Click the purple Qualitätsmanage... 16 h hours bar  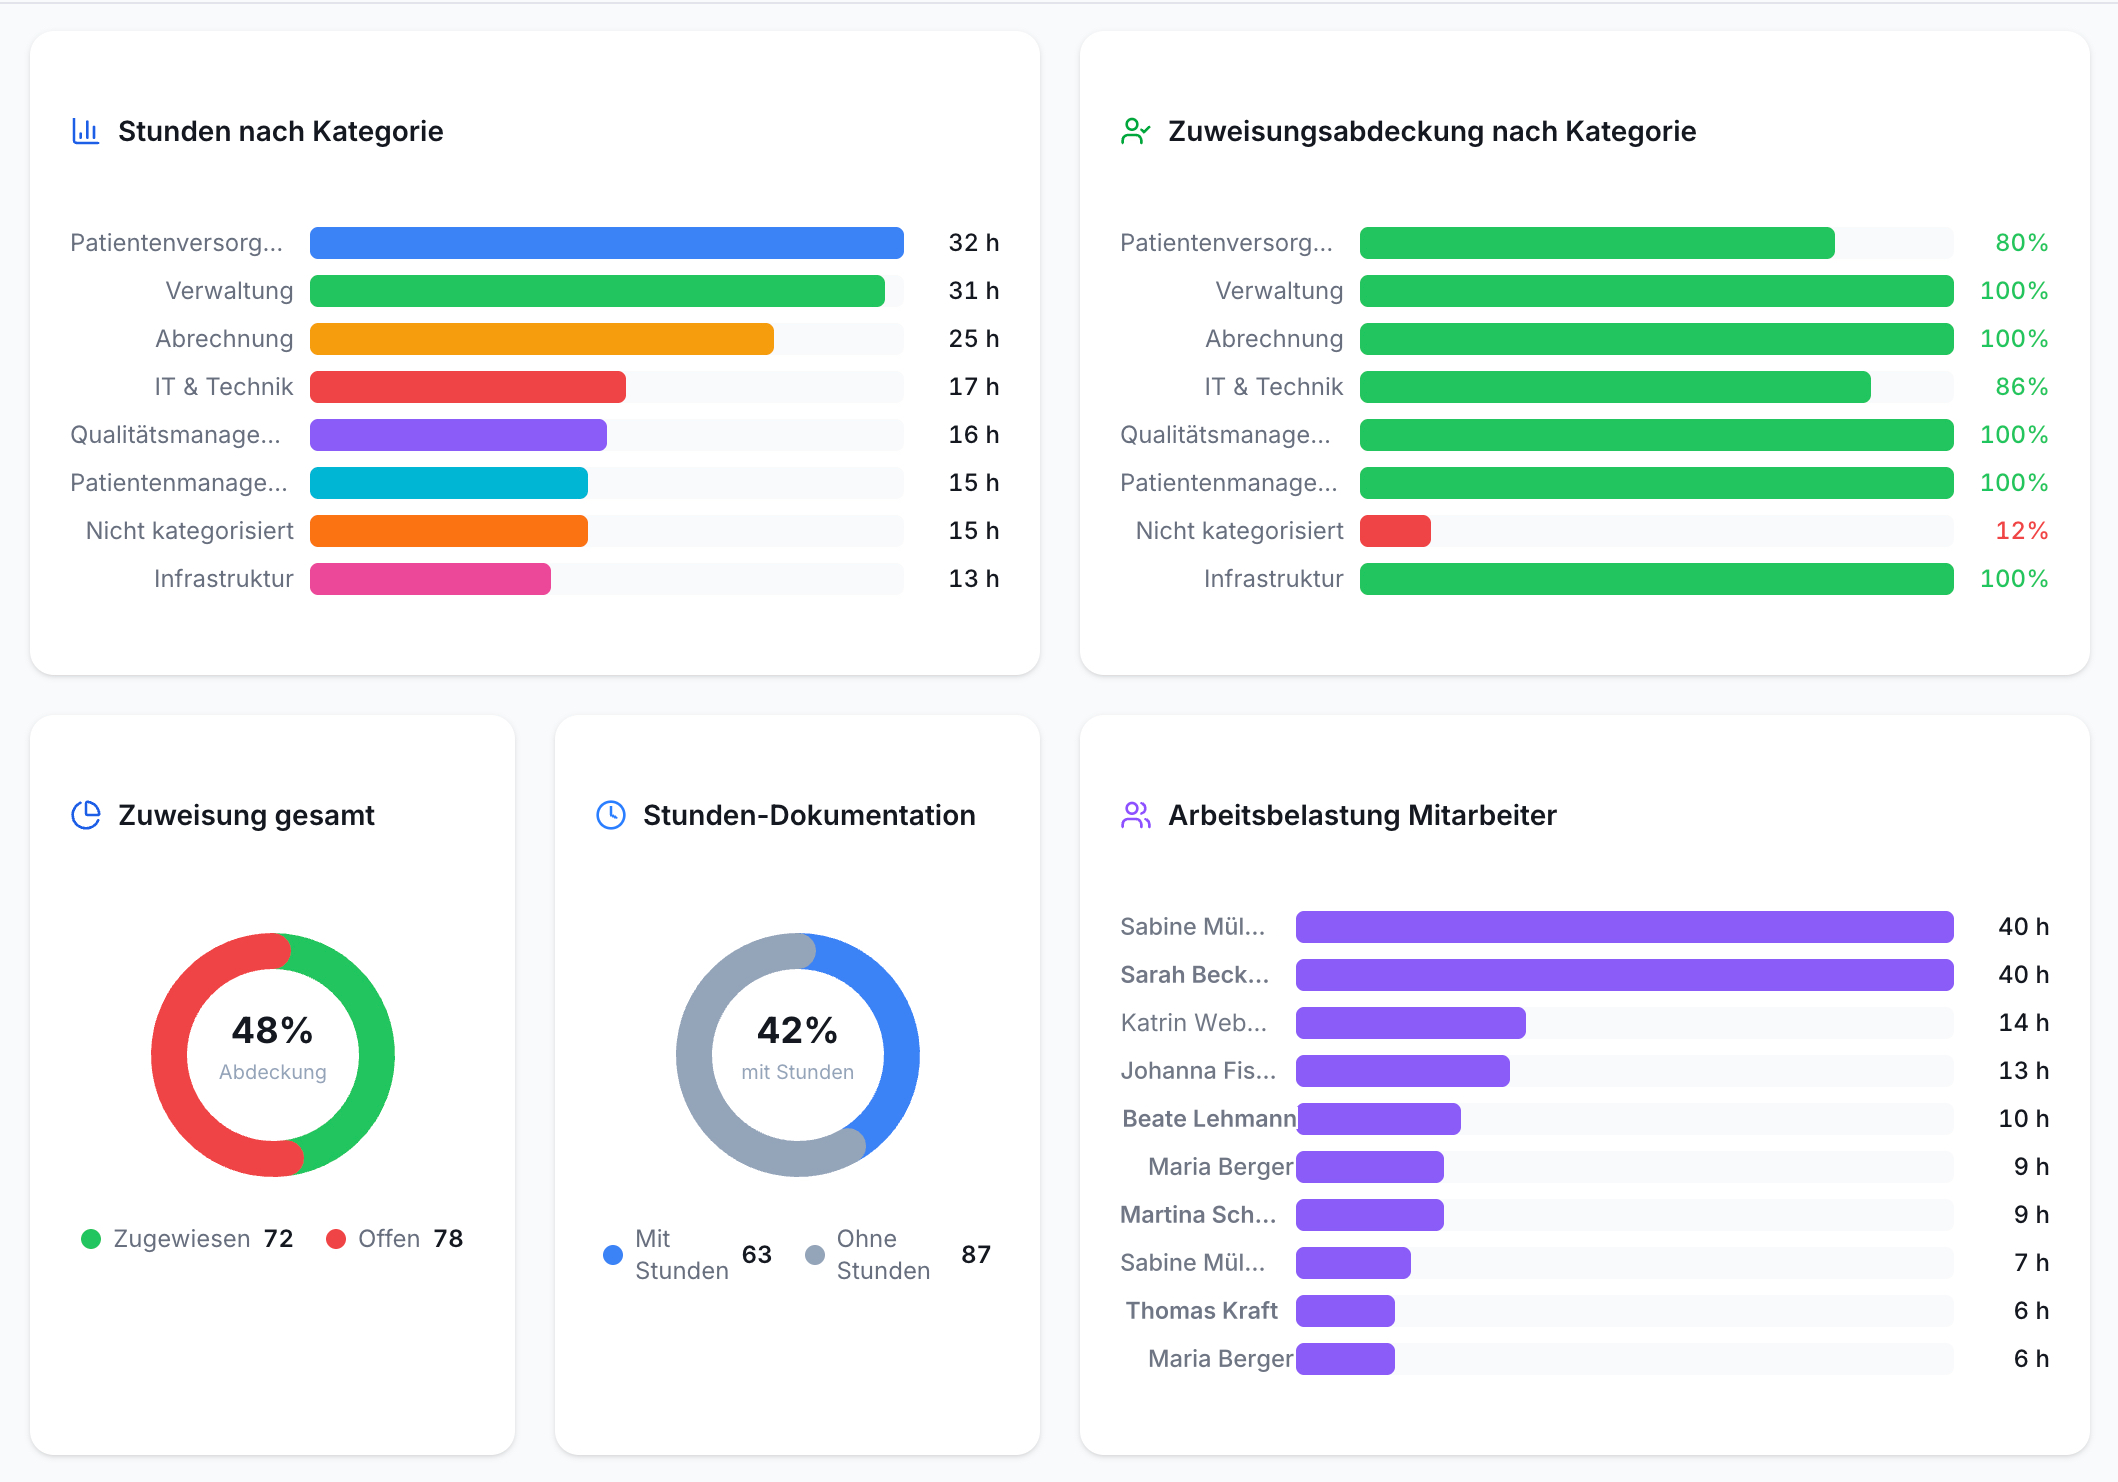tap(458, 435)
